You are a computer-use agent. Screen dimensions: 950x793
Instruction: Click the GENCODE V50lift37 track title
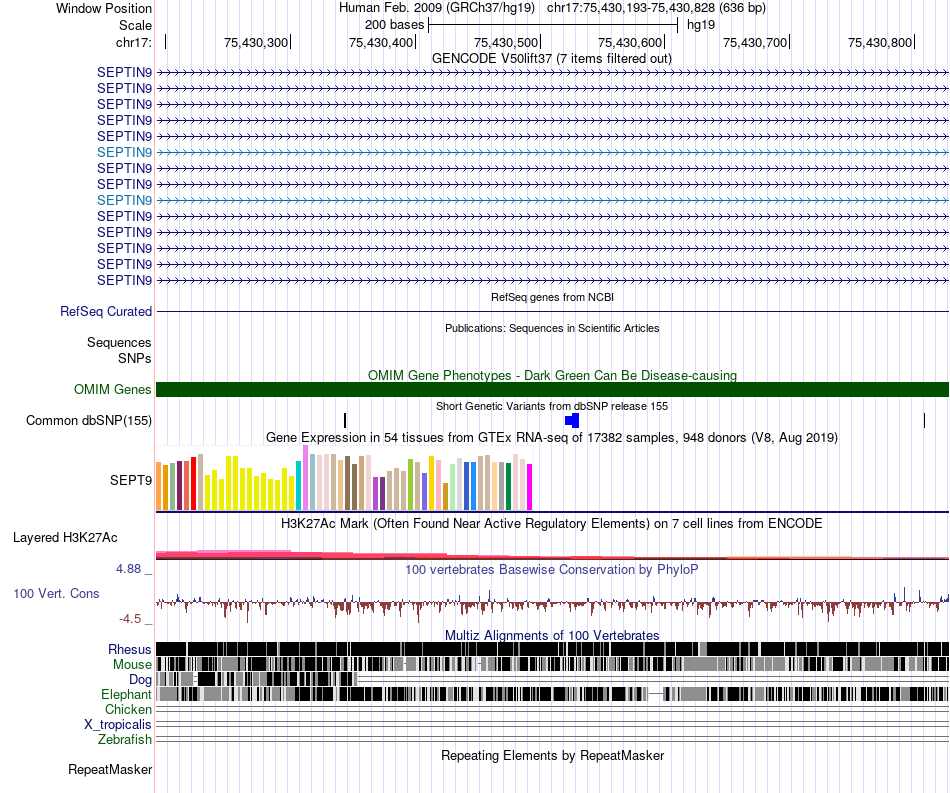[551, 59]
